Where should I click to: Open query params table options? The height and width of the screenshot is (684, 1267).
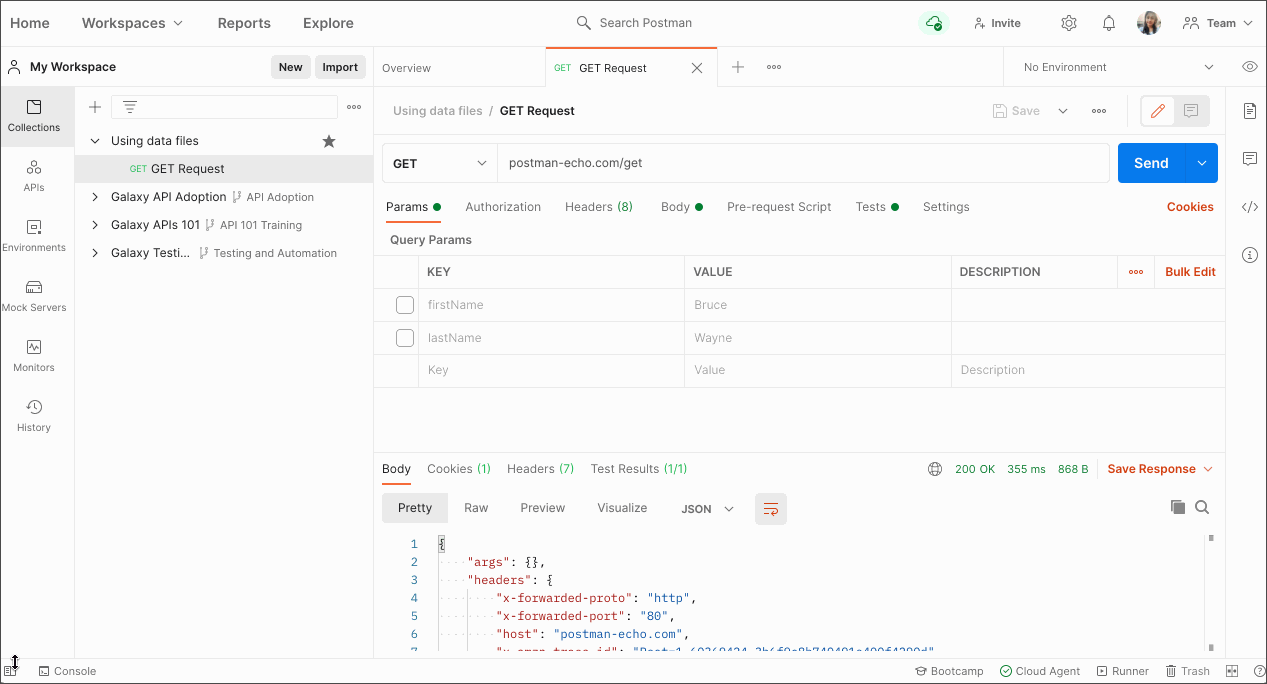1136,272
